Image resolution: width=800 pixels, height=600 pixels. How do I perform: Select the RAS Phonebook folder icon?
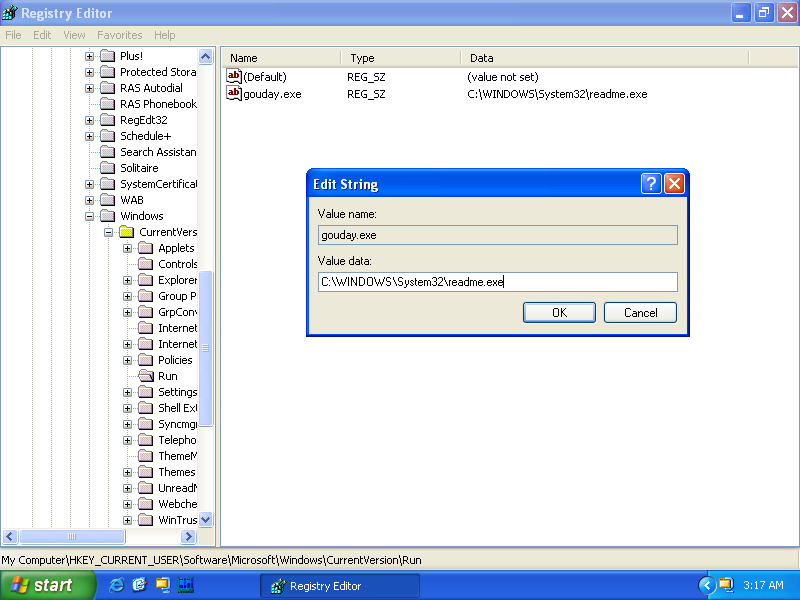(x=108, y=104)
